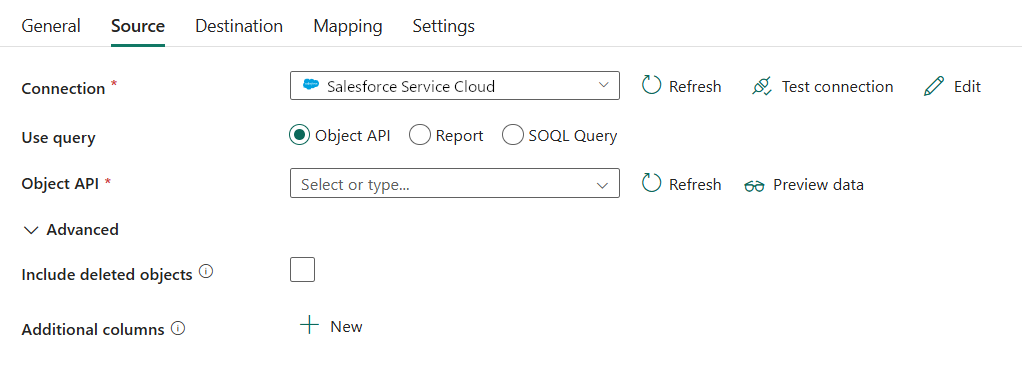Click the chevron arrow of Connection dropdown
1022x371 pixels.
click(603, 86)
